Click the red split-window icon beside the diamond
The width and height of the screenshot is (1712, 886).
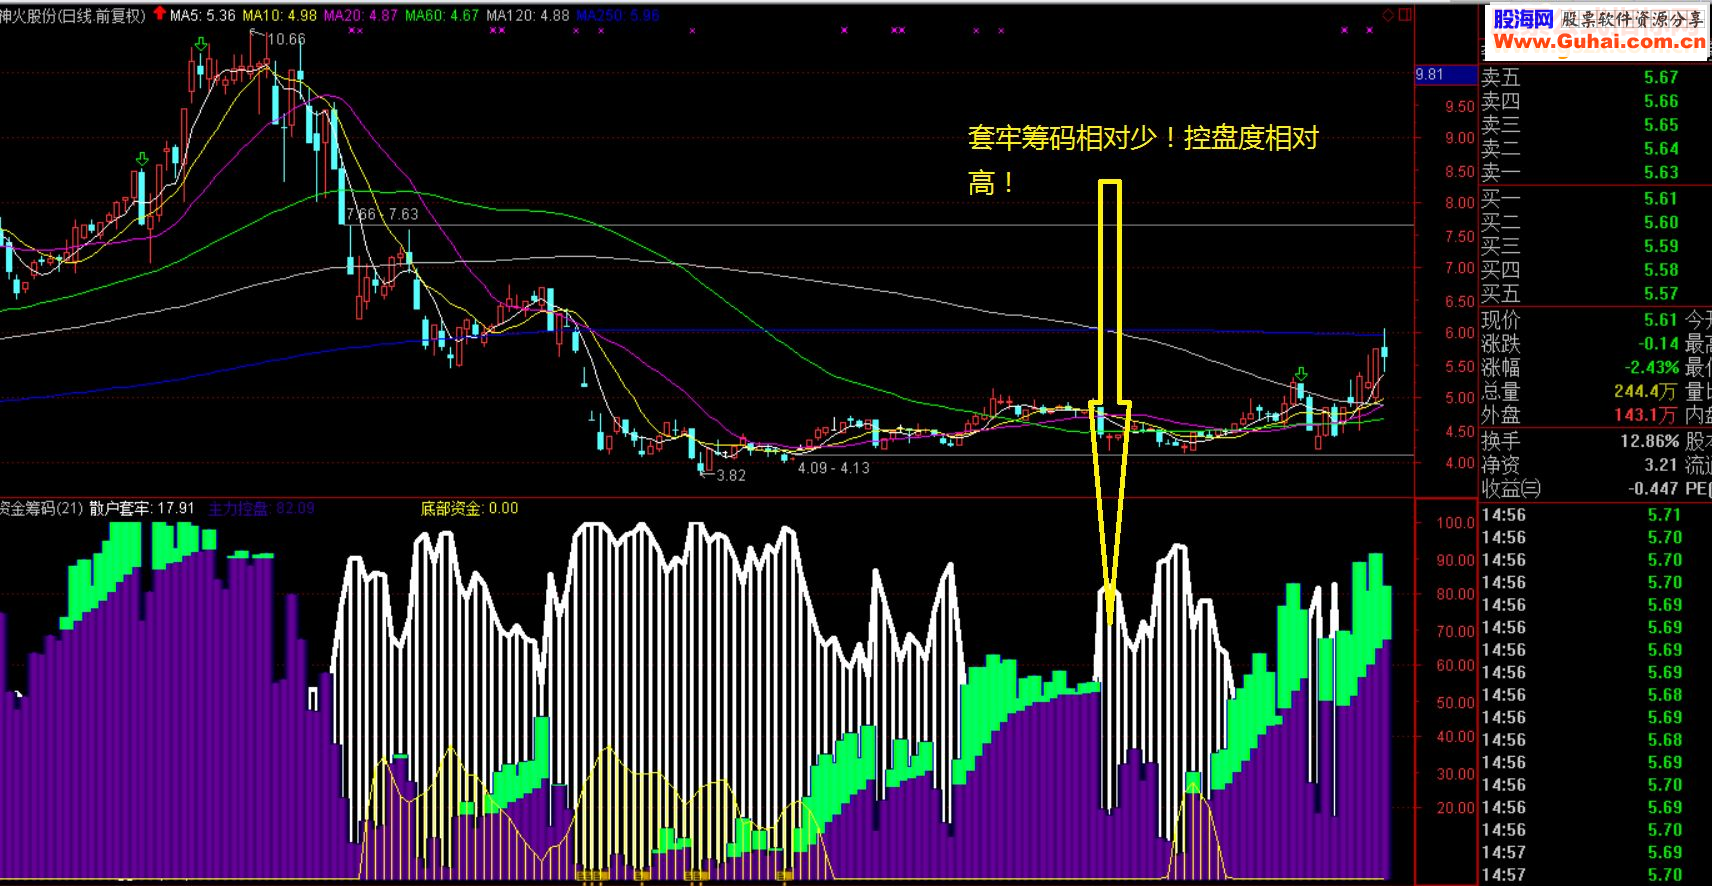(1405, 15)
